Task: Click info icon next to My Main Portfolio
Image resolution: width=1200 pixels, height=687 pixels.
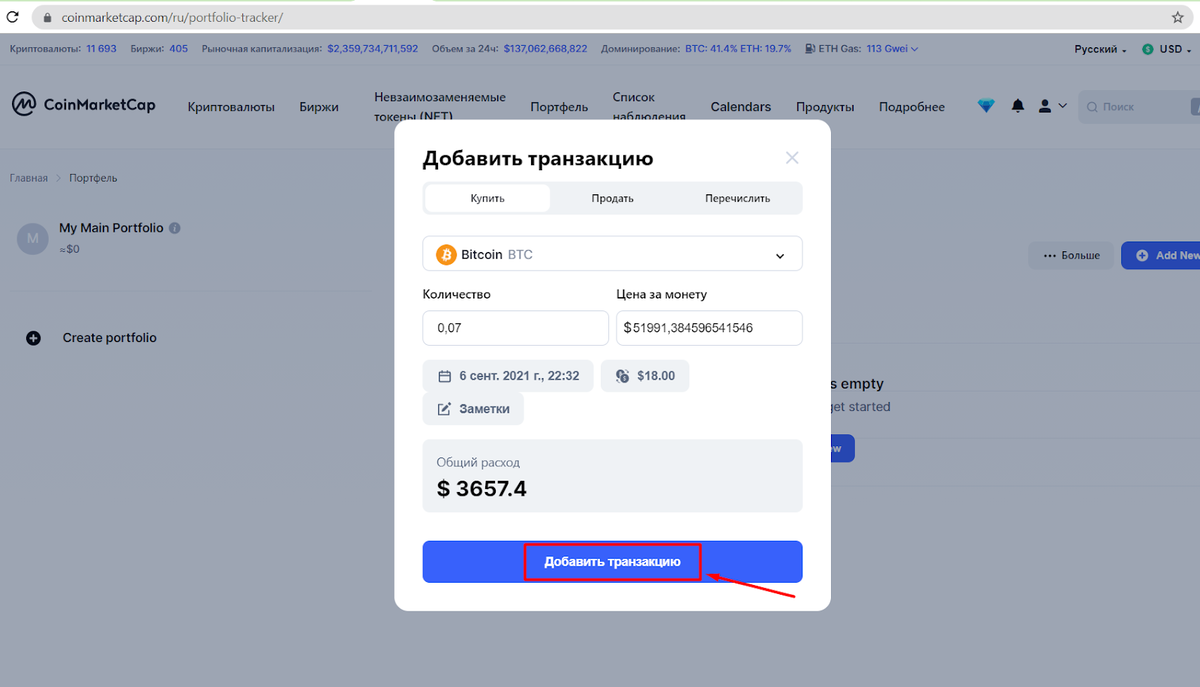Action: 175,228
